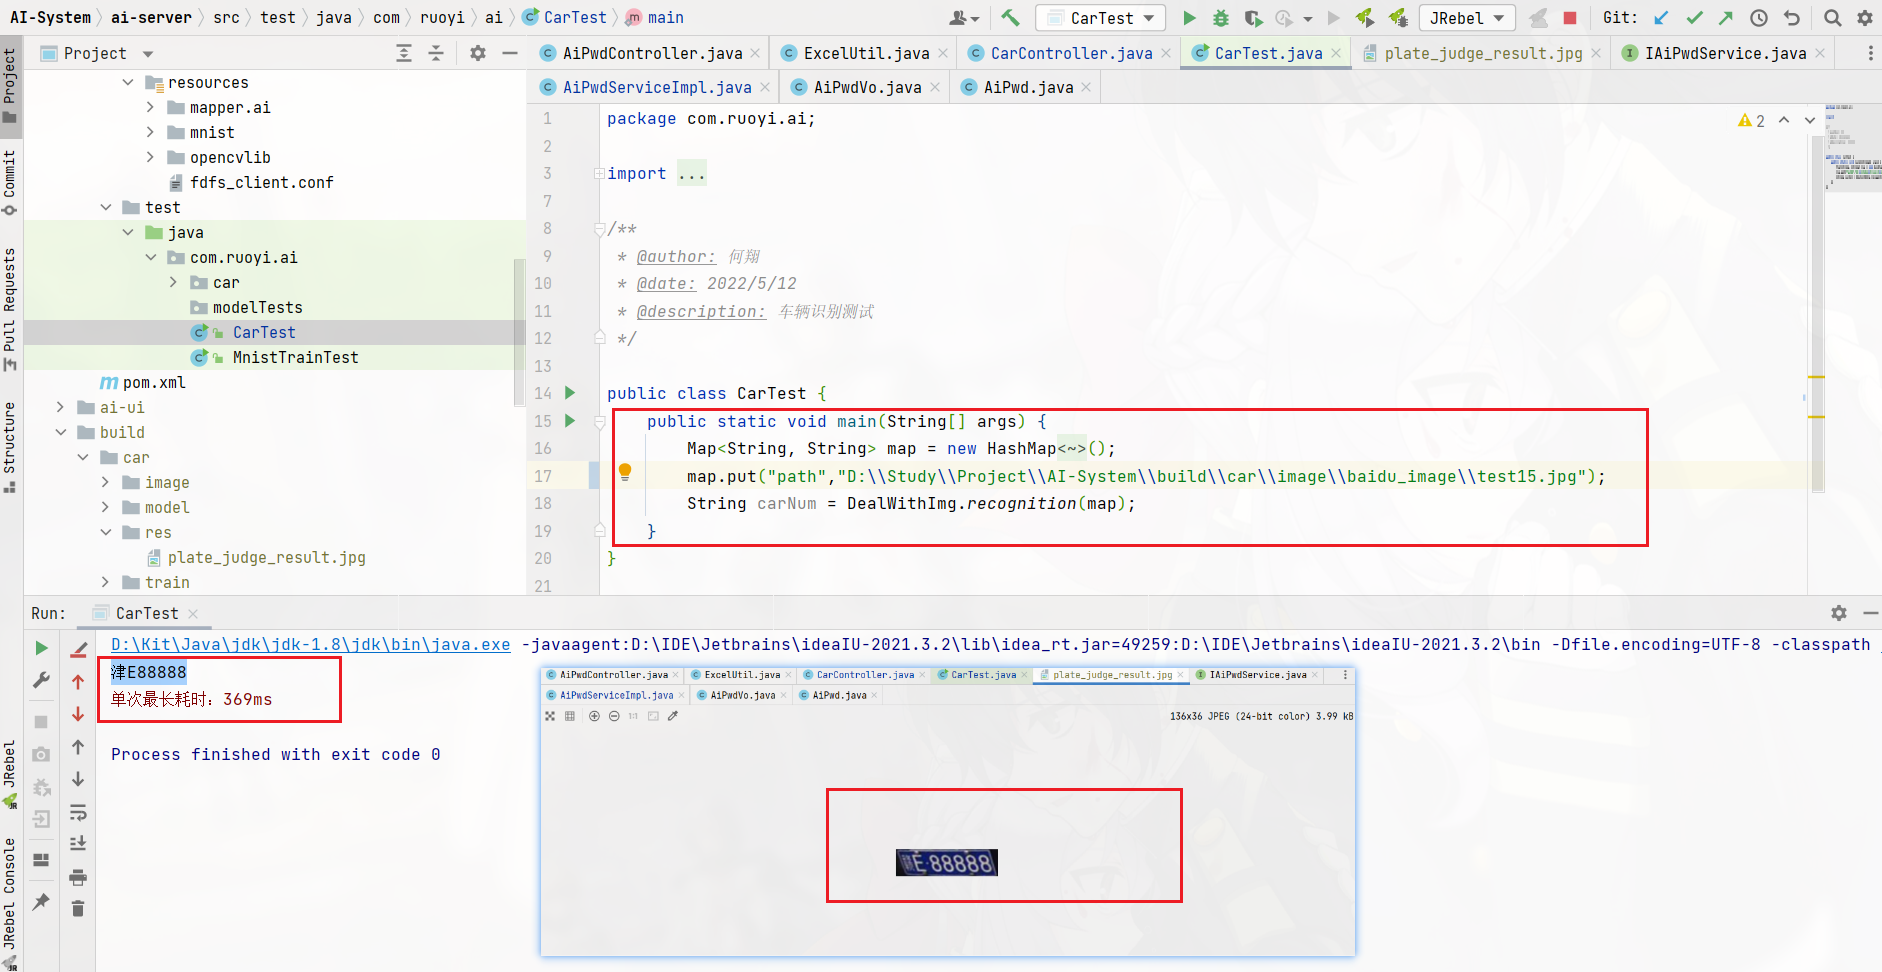Click scroll to end of console icon
The height and width of the screenshot is (972, 1882).
[x=78, y=844]
